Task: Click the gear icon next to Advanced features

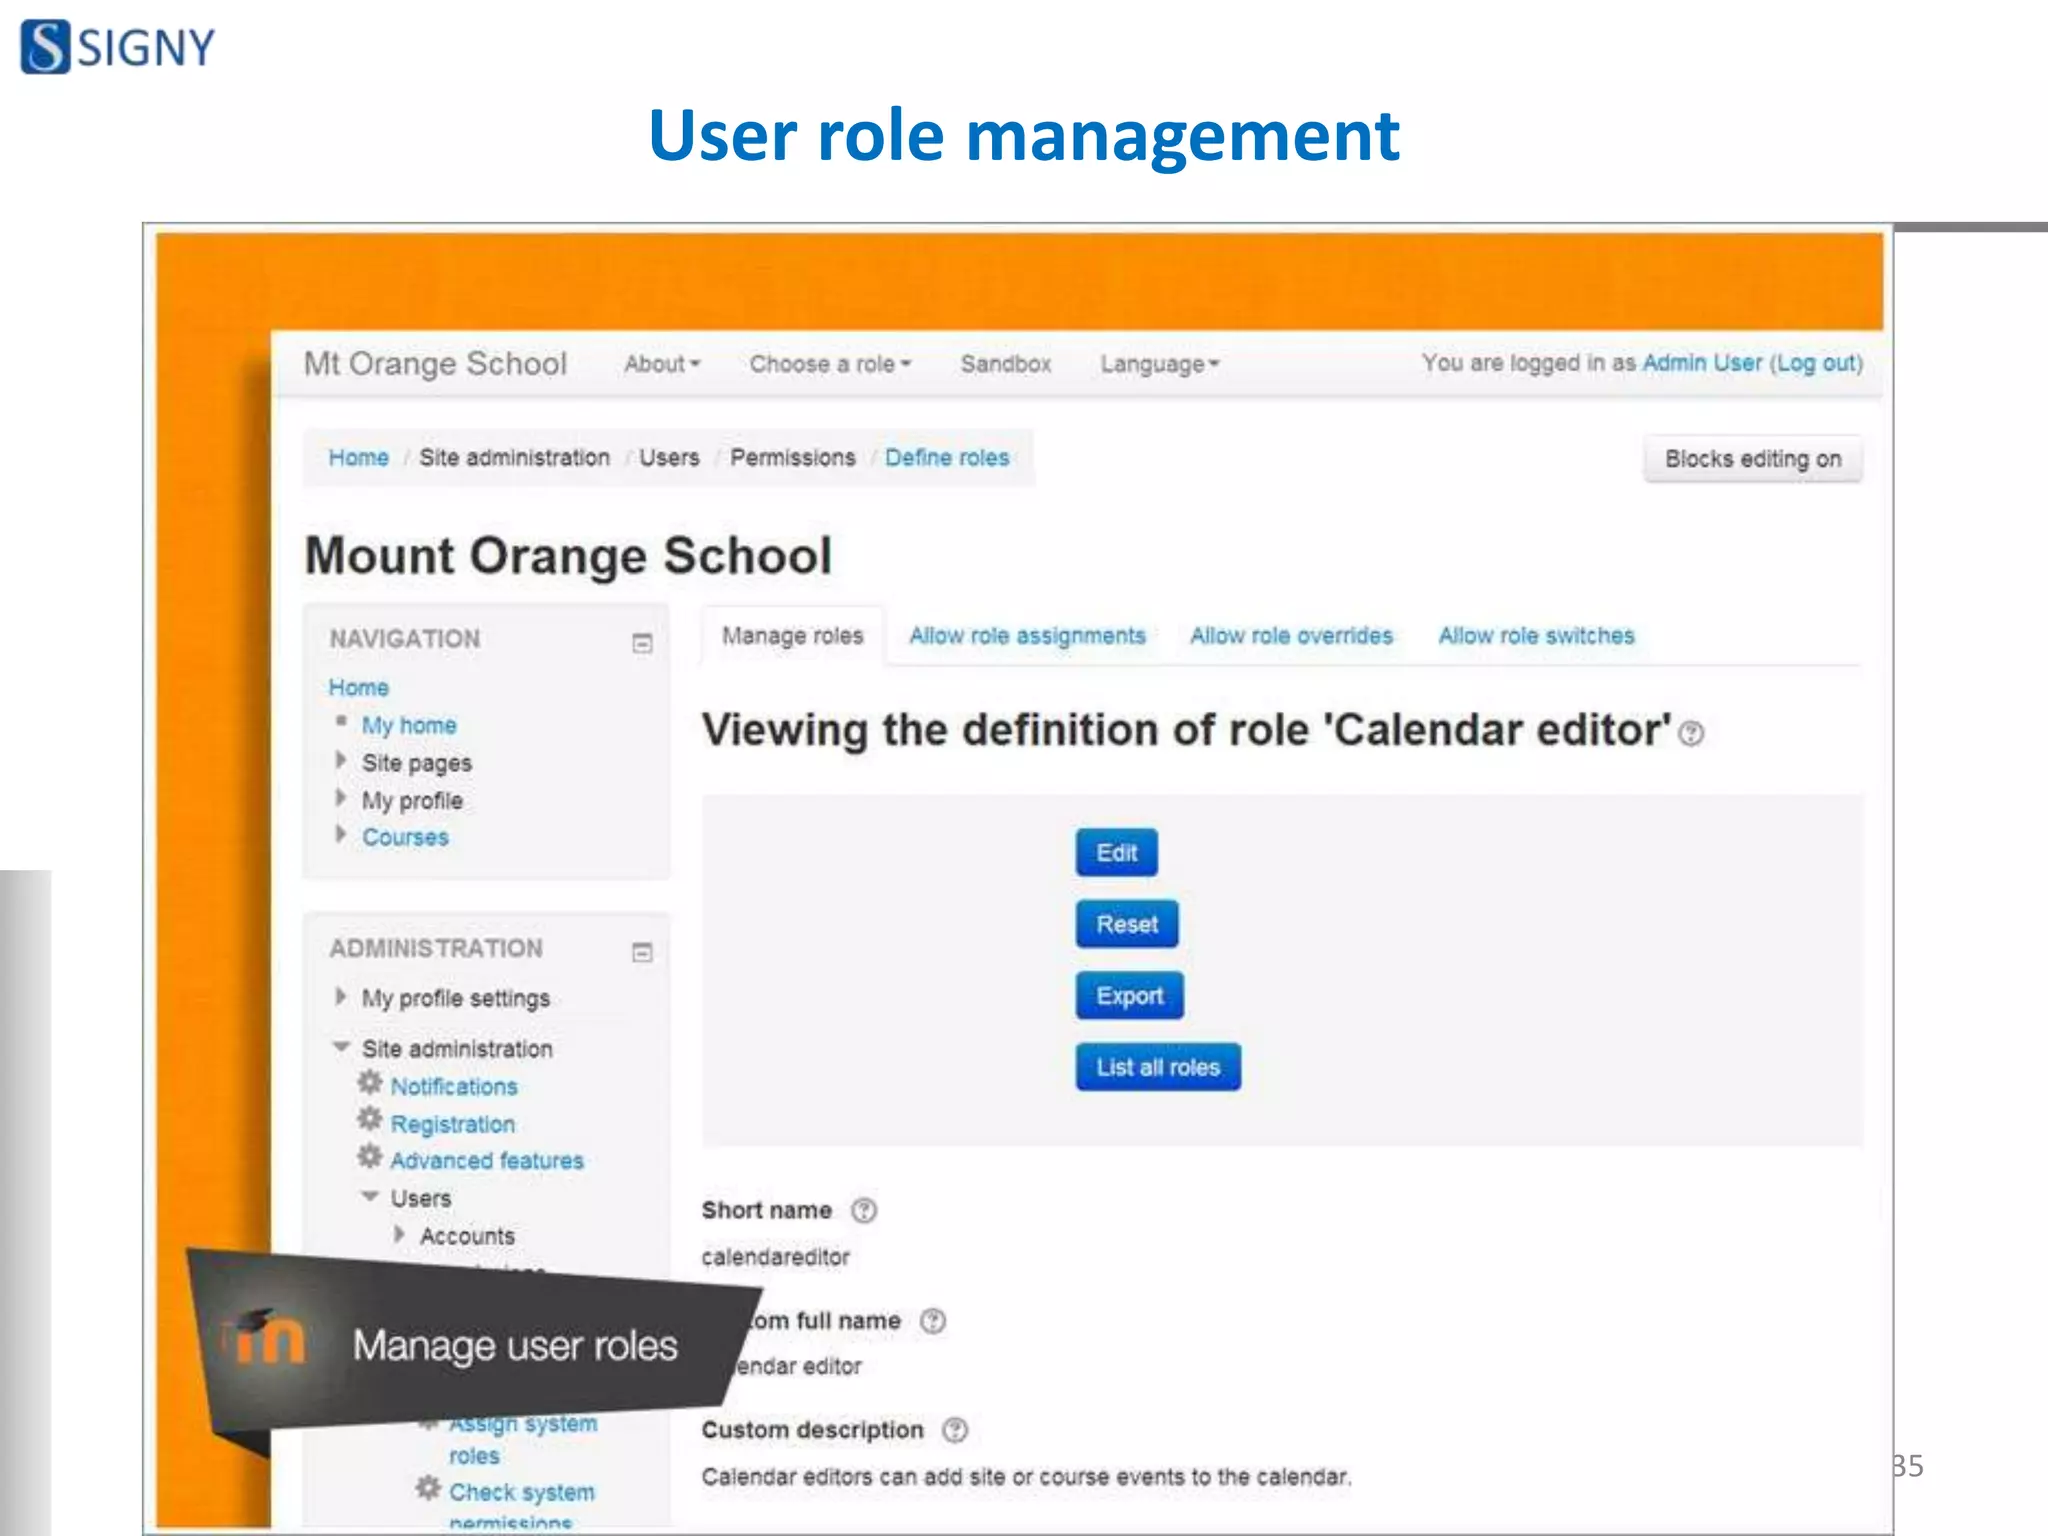Action: coord(370,1157)
